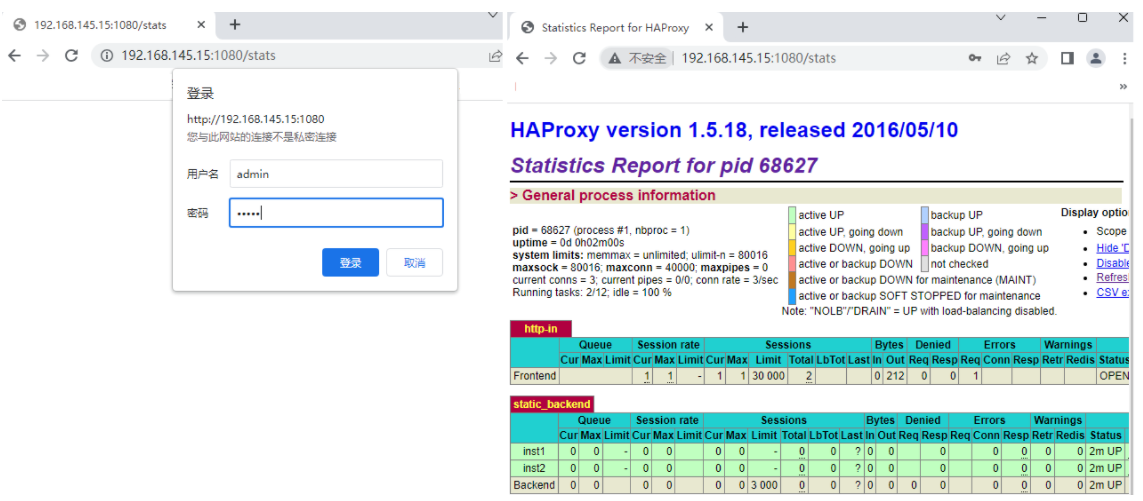
Task: Click Forward arrow in right browser window
Action: coord(551,58)
